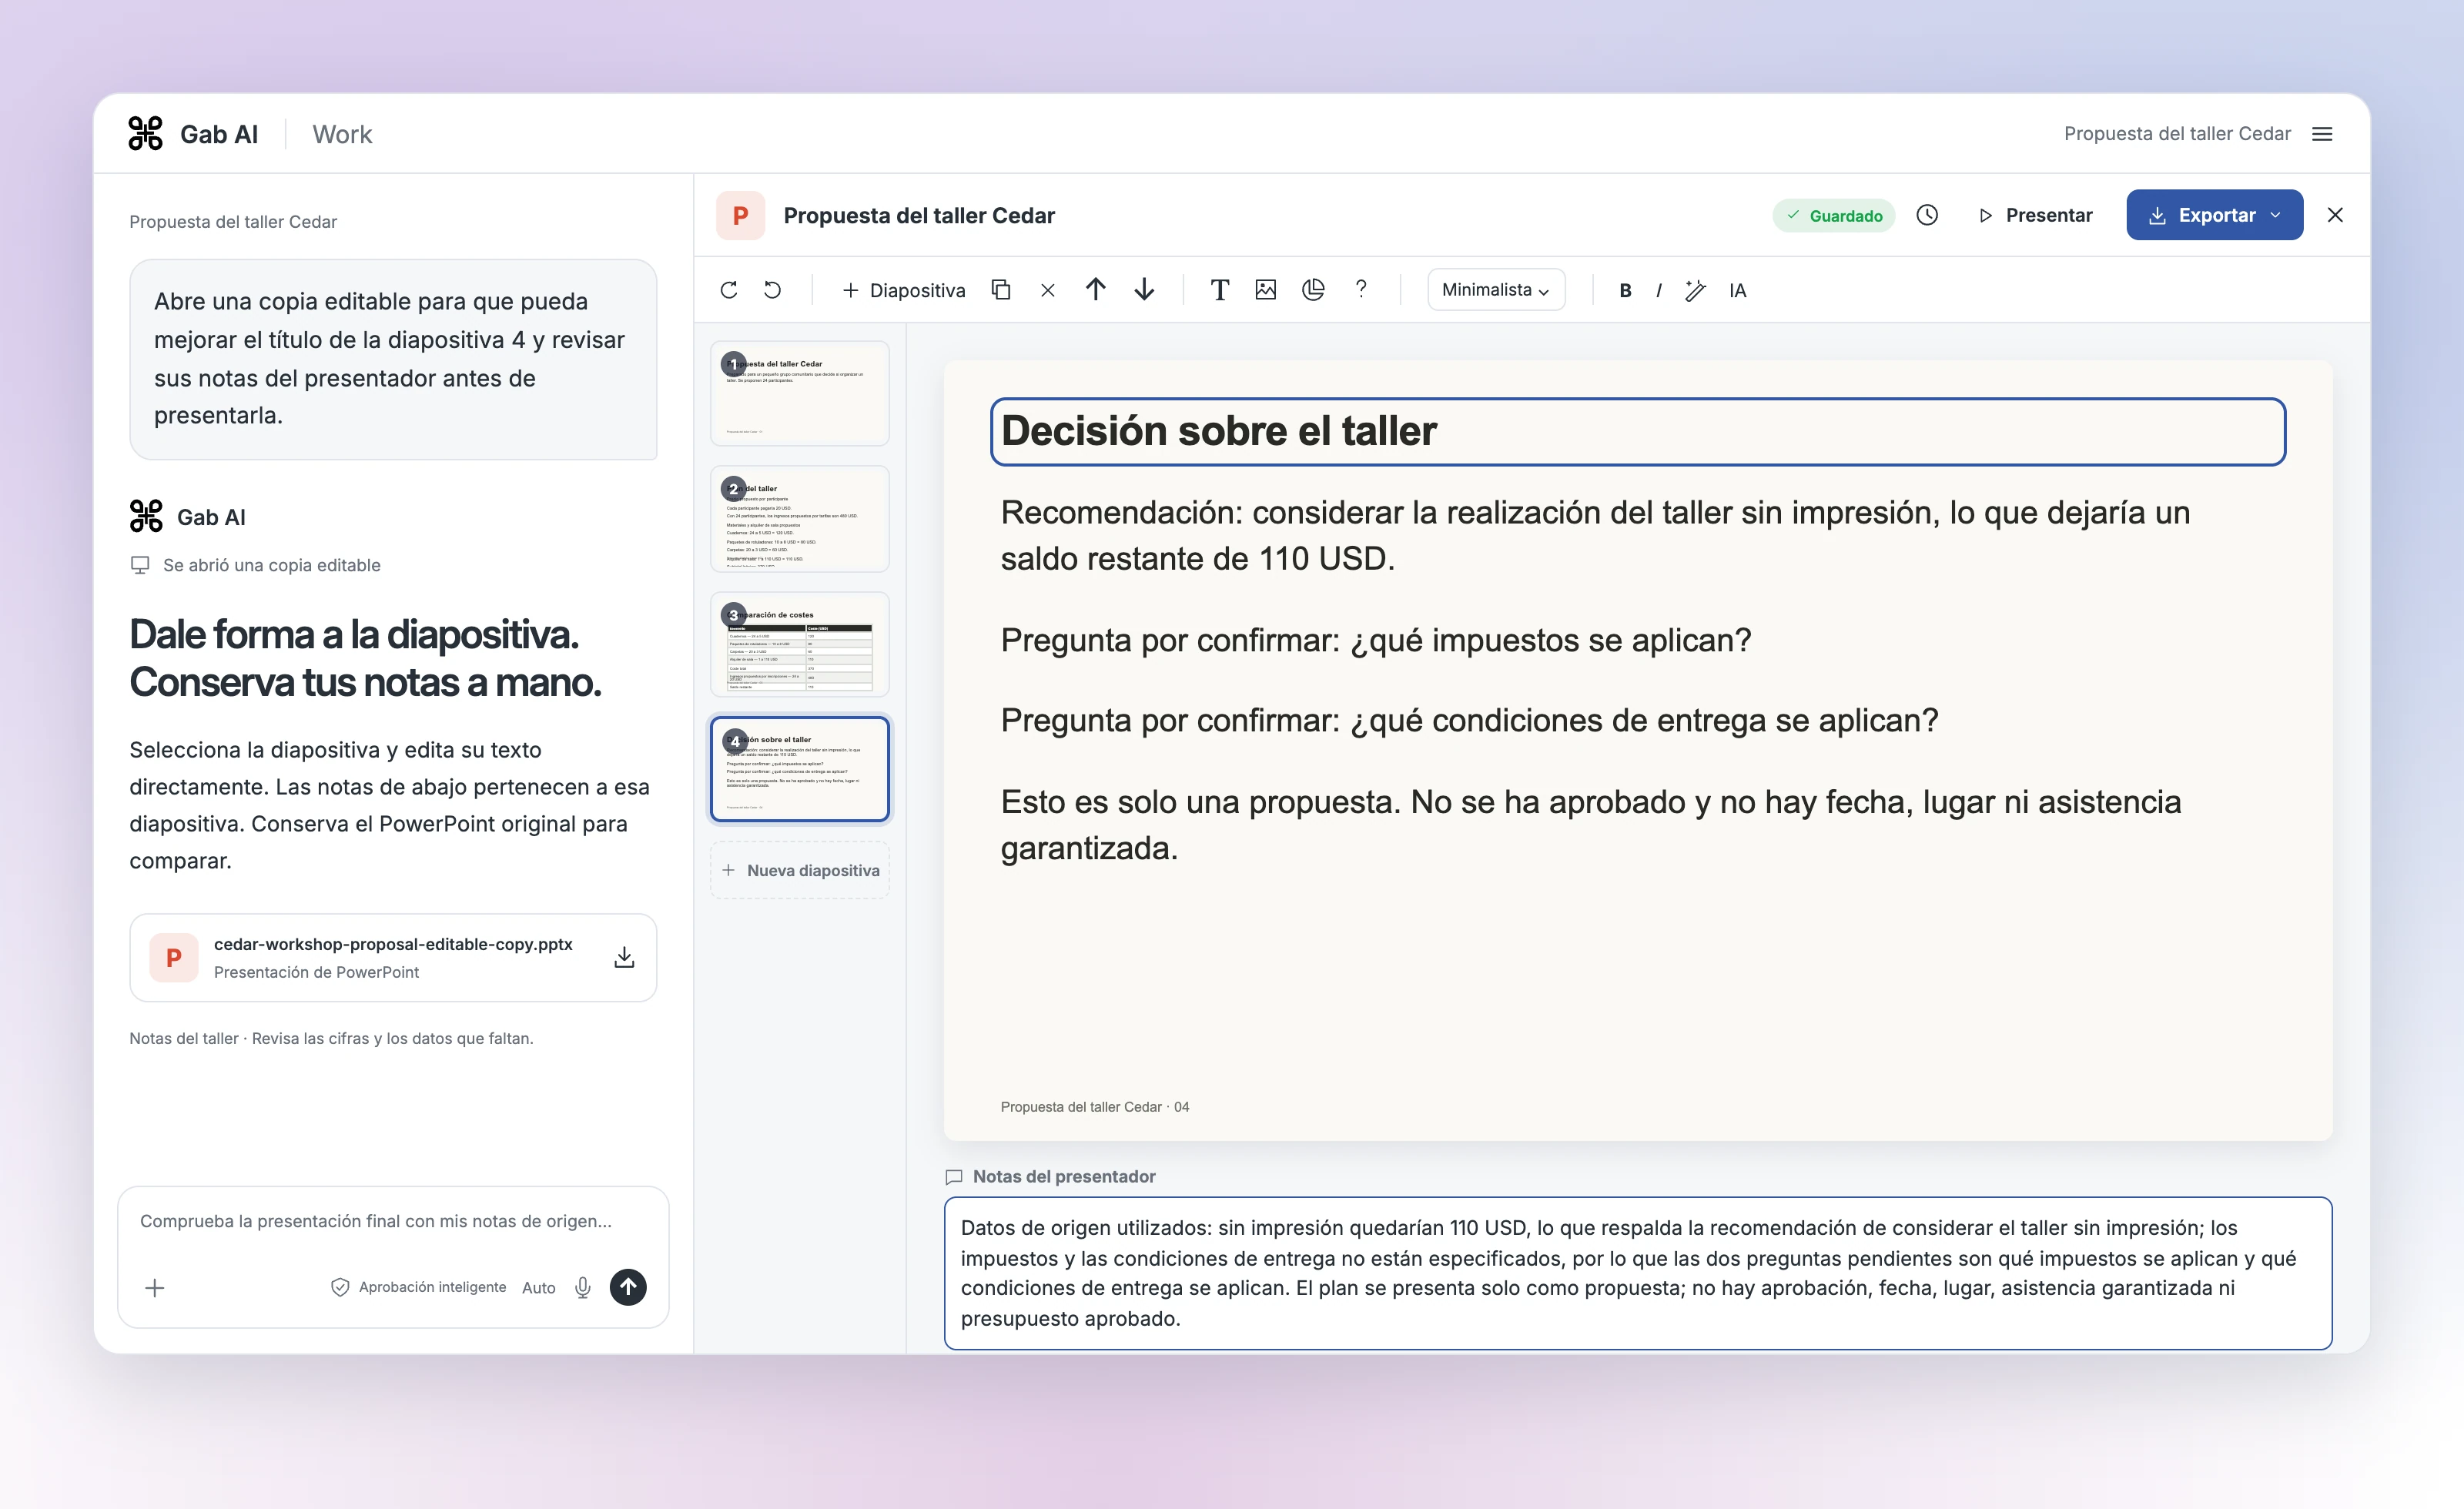Click the 'Esto es solo una propuesta' paragraph
This screenshot has width=2464, height=1509.
pos(1591,825)
